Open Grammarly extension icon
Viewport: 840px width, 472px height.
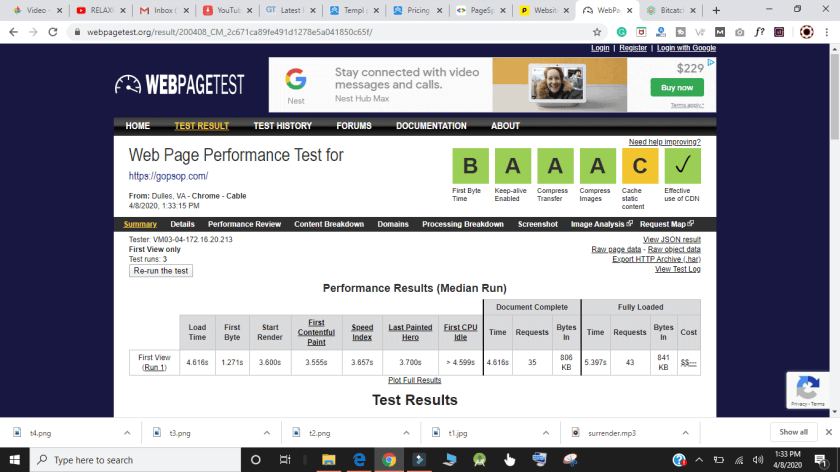[x=621, y=32]
